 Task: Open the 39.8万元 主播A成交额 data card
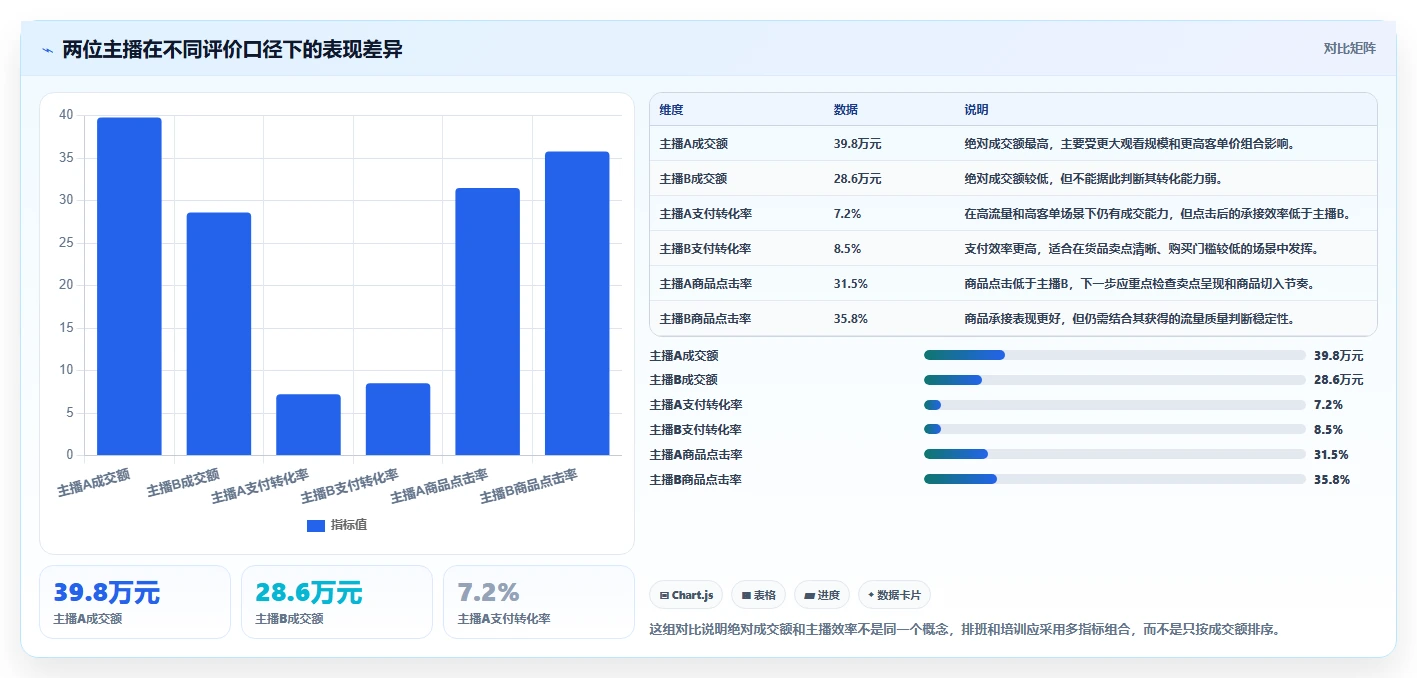pos(135,602)
